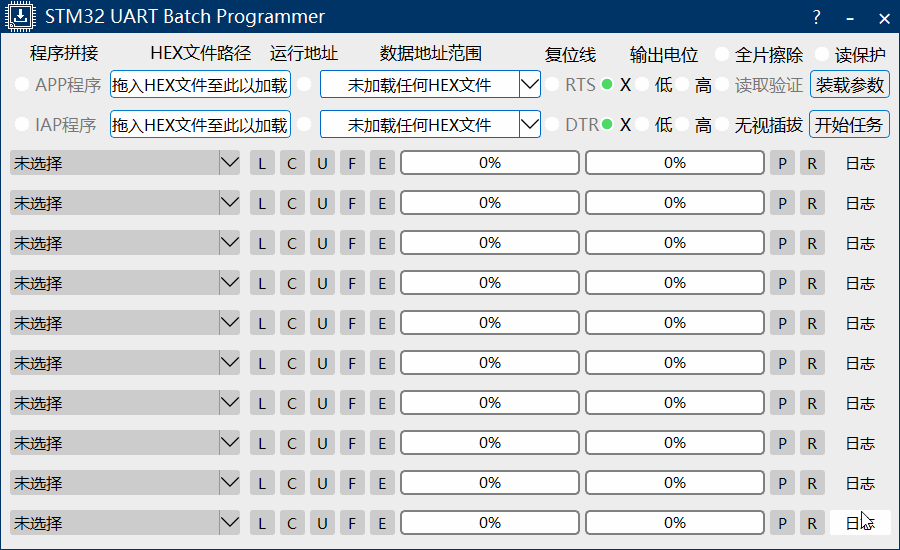Enable the 全片擦除 option
This screenshot has height=550, width=900.
click(722, 55)
